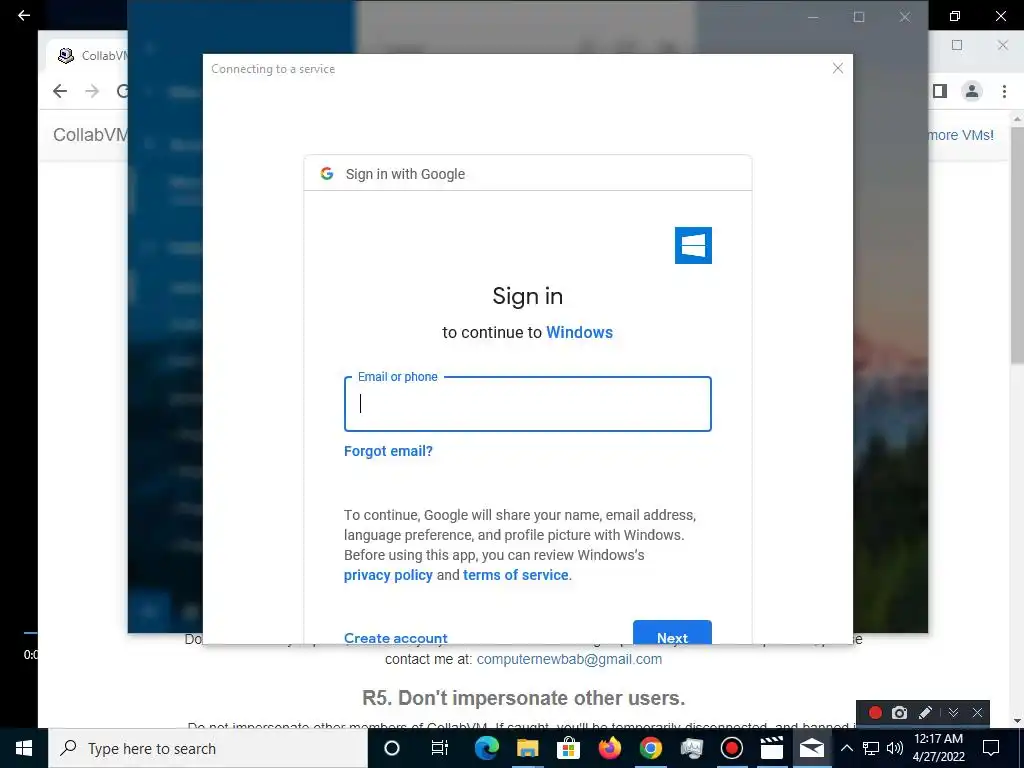Switch to Google Chrome on taskbar

(x=650, y=748)
